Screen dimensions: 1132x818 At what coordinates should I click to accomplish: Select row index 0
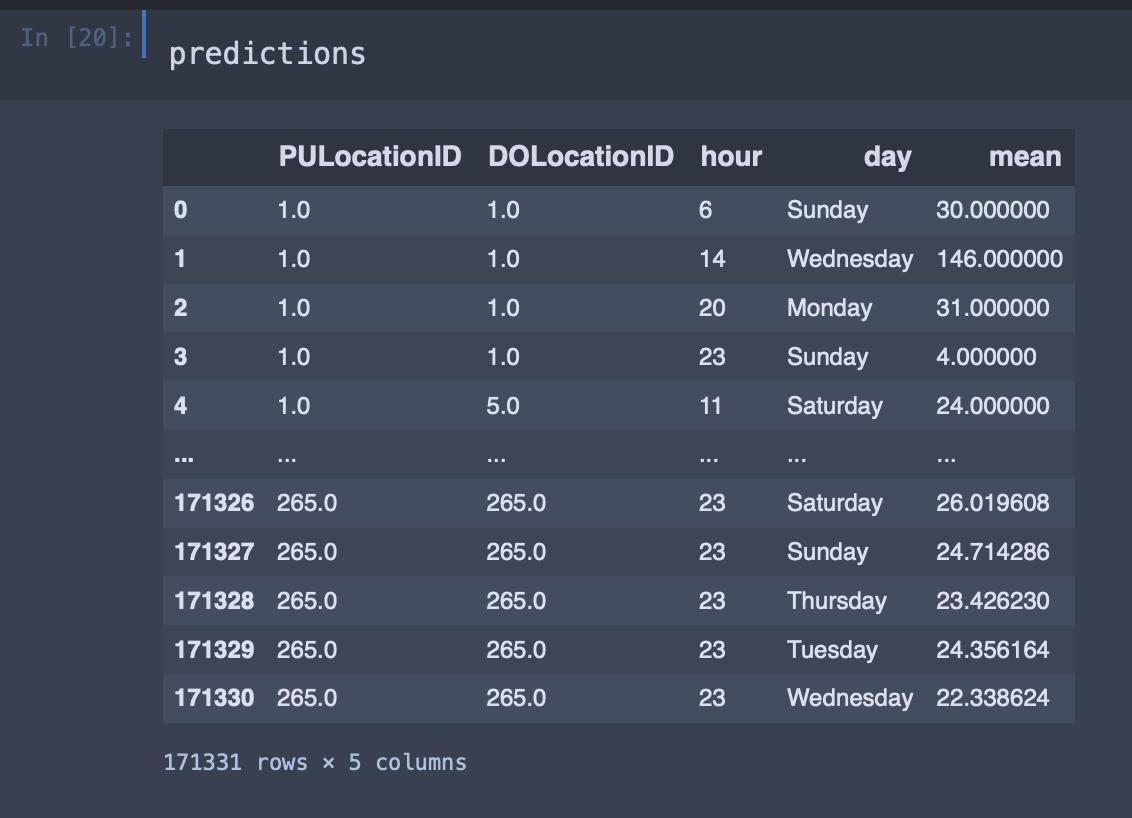(180, 210)
